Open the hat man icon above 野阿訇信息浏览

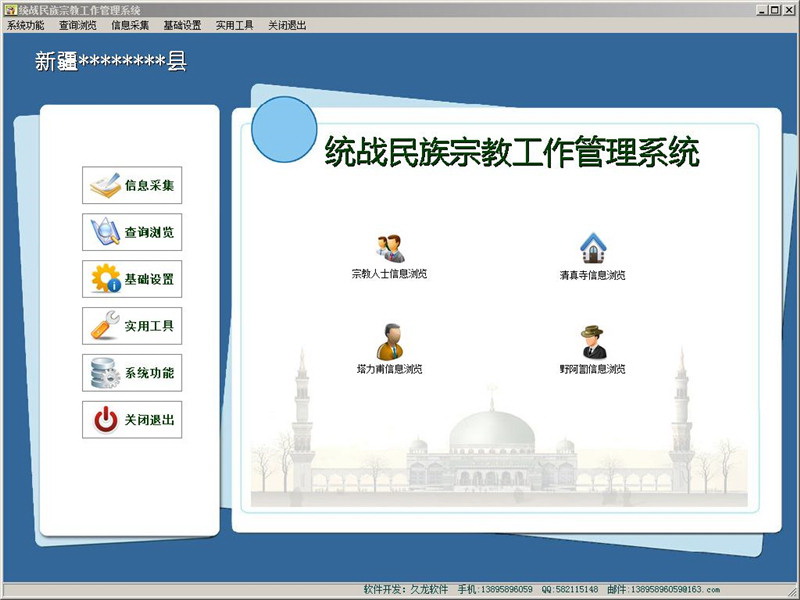coord(593,342)
